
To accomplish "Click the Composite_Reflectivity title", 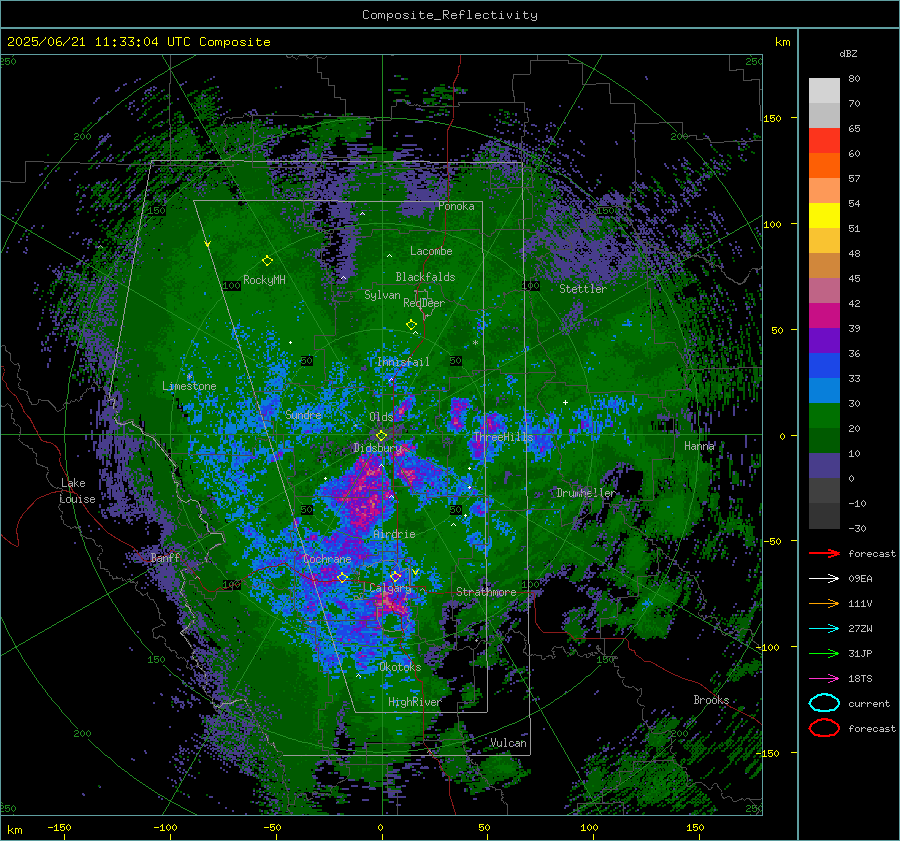I will tap(450, 15).
